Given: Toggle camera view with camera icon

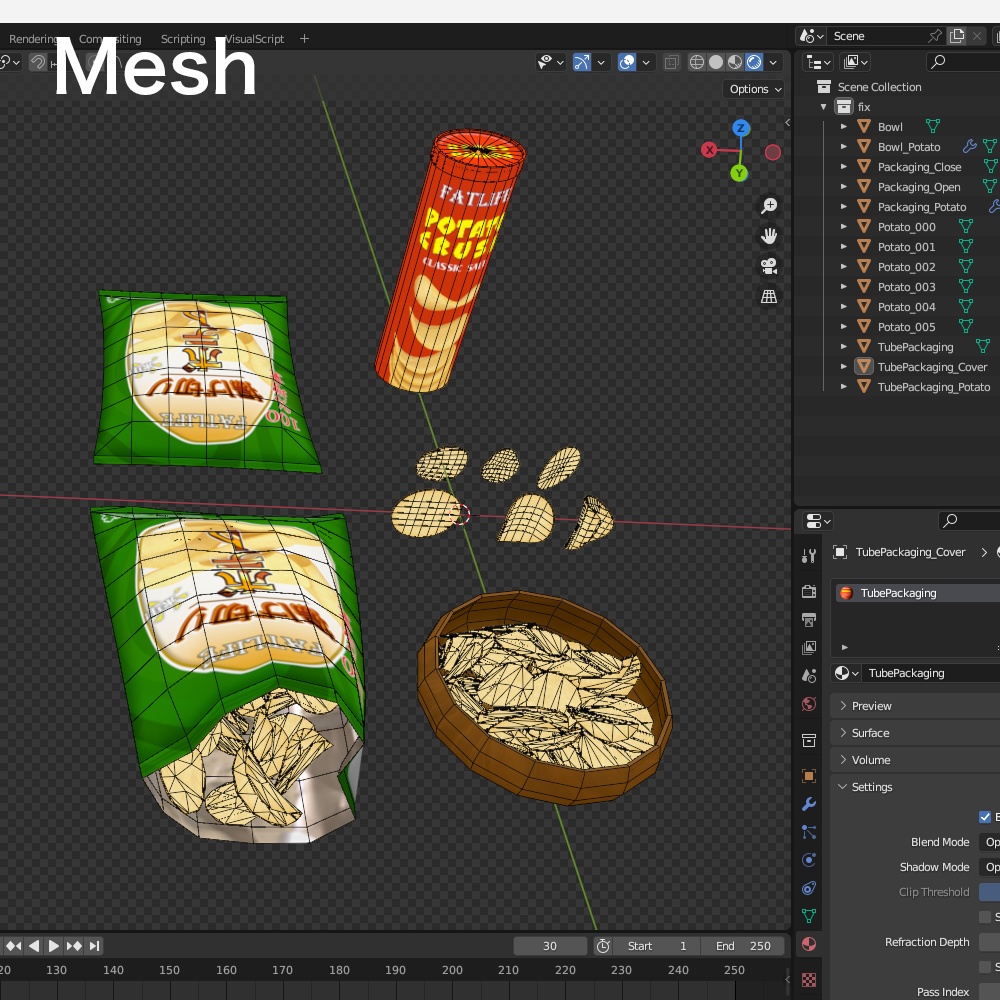Looking at the screenshot, I should [x=769, y=266].
